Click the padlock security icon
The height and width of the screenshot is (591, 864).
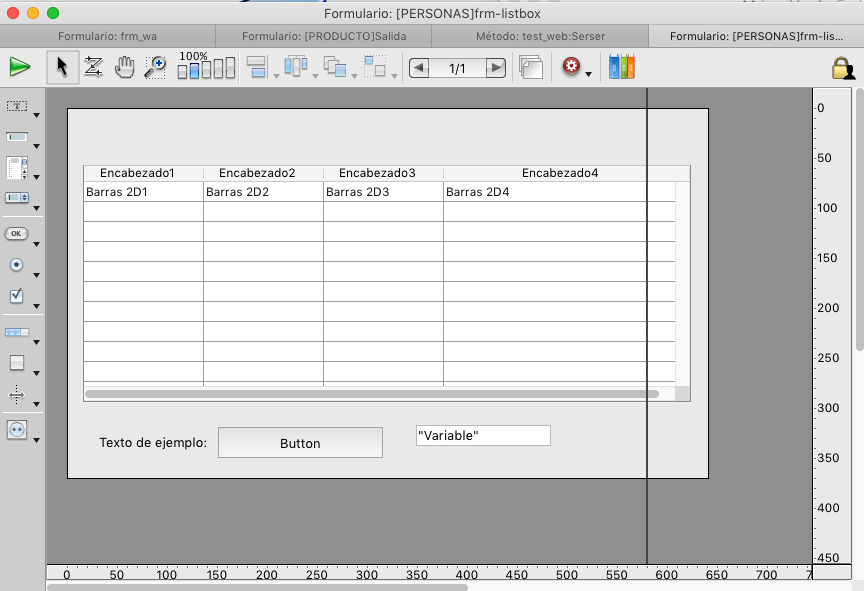[842, 68]
